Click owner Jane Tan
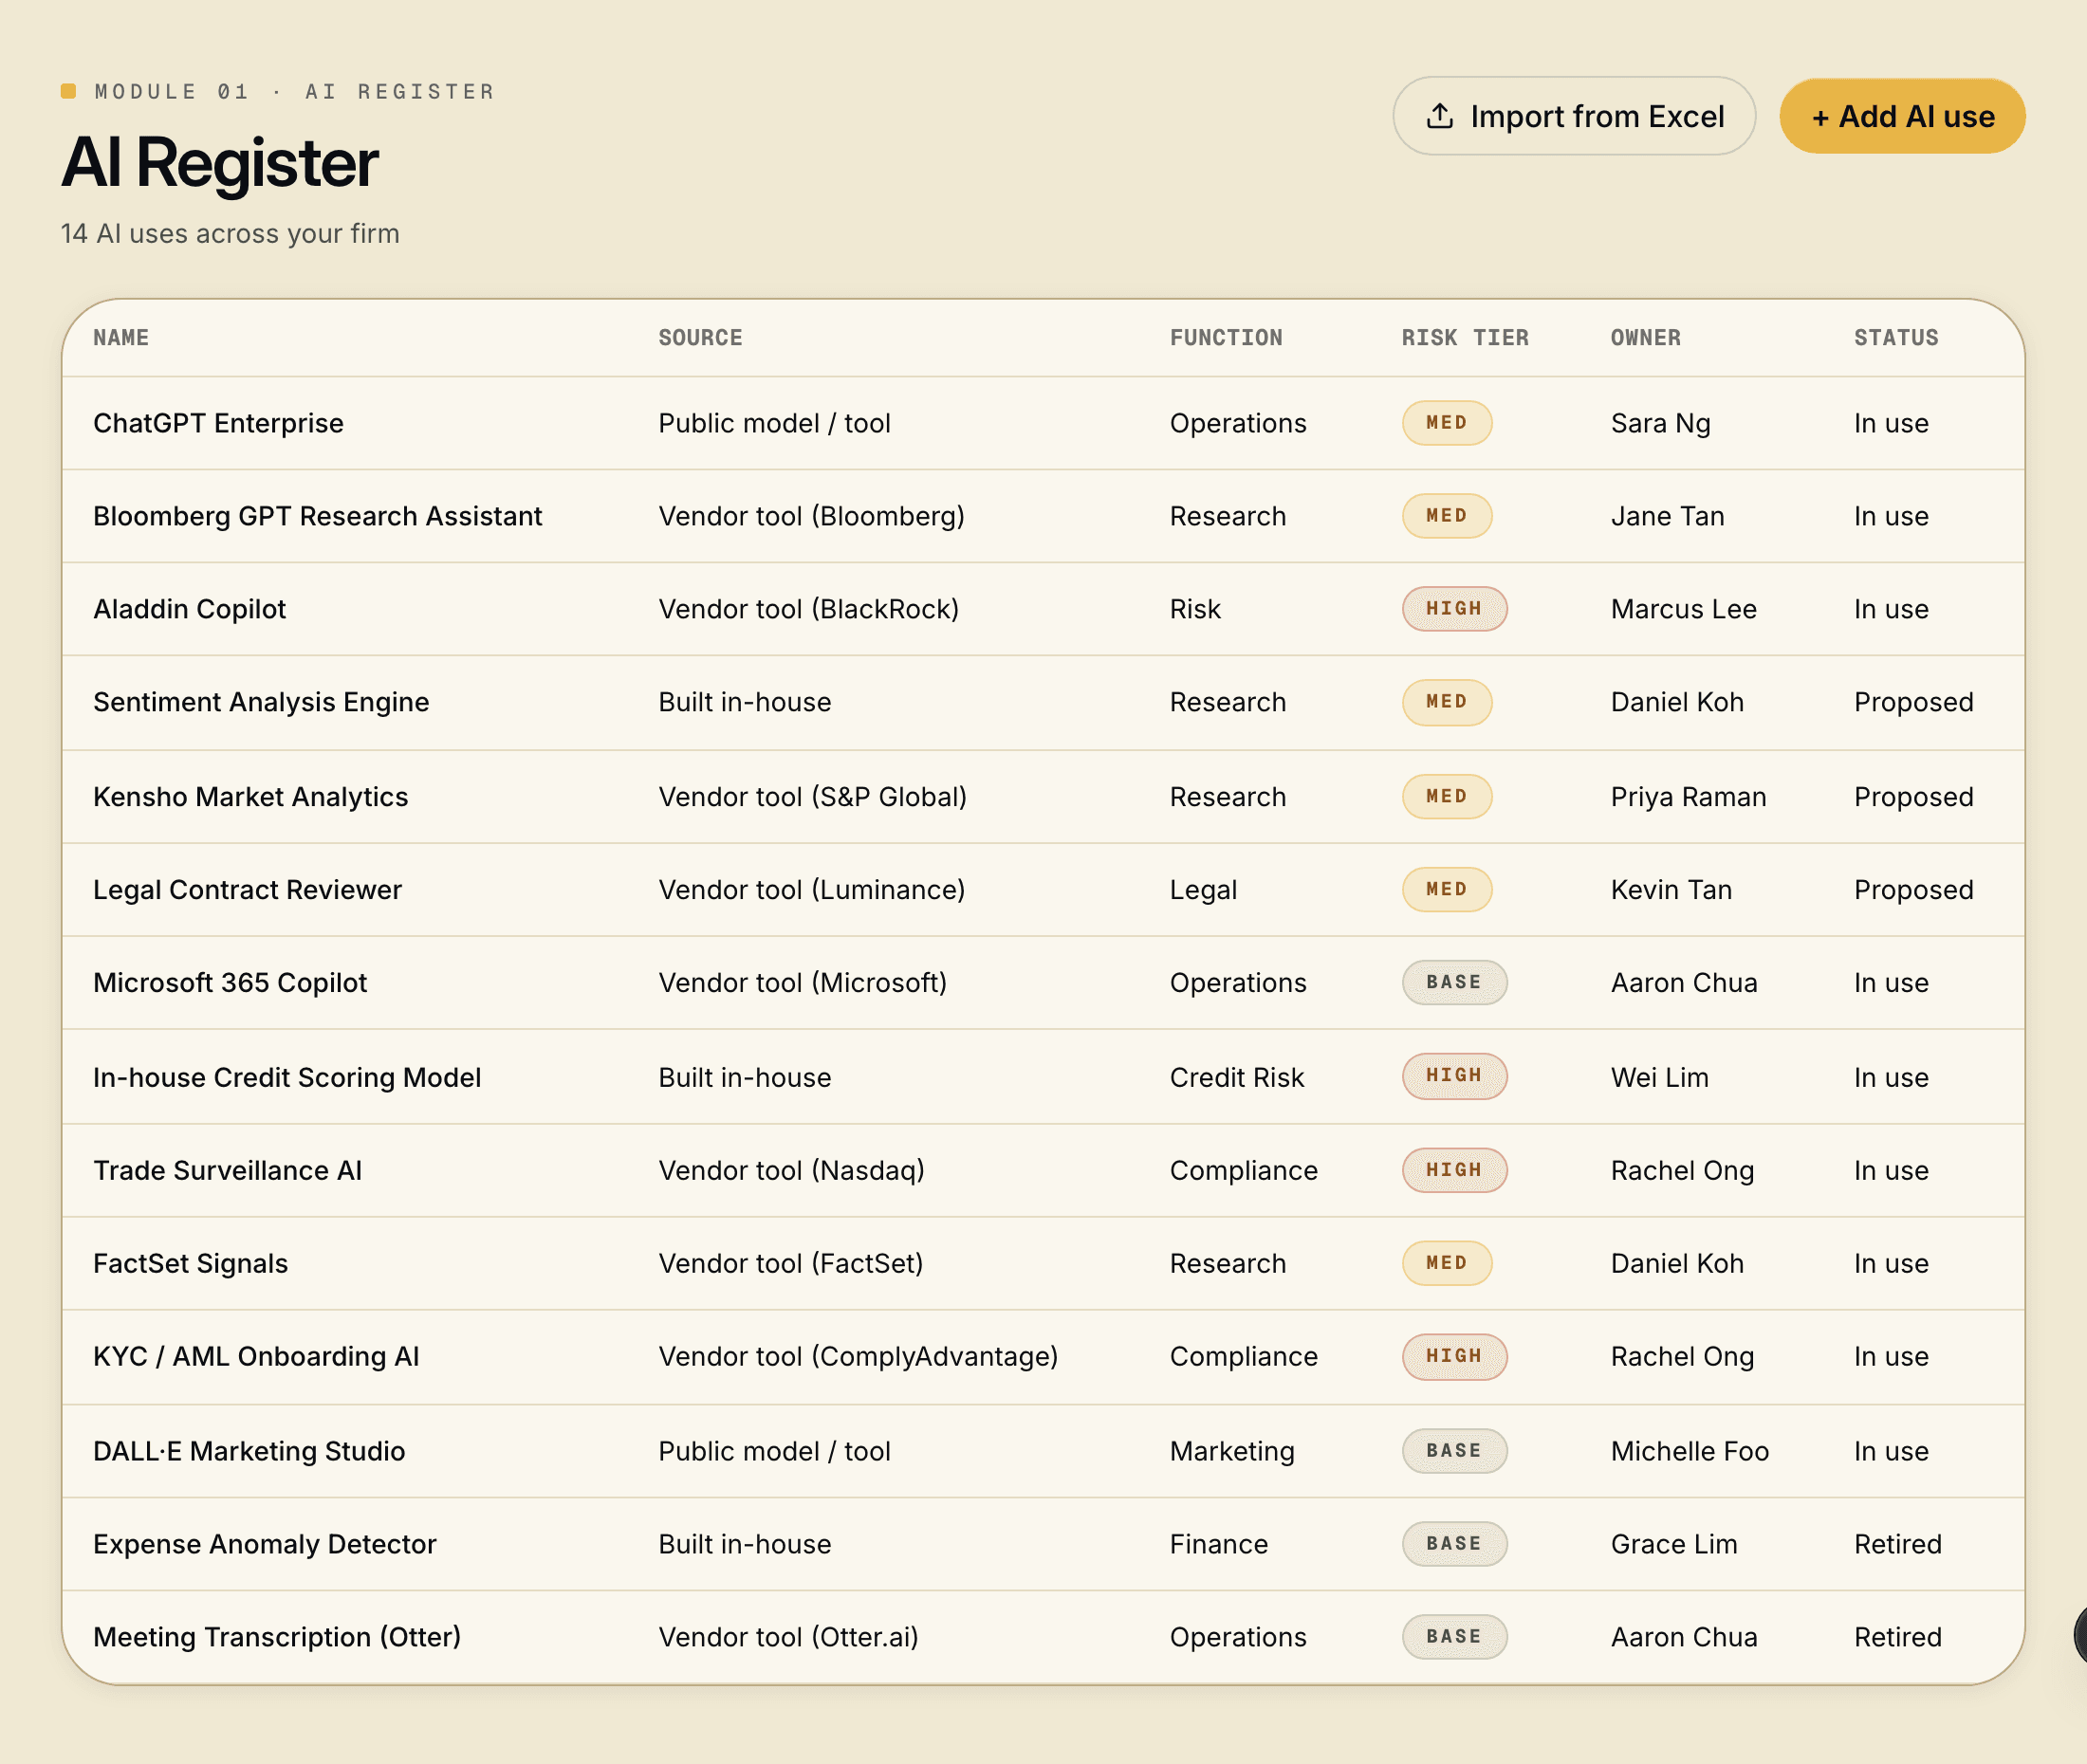 point(1667,516)
